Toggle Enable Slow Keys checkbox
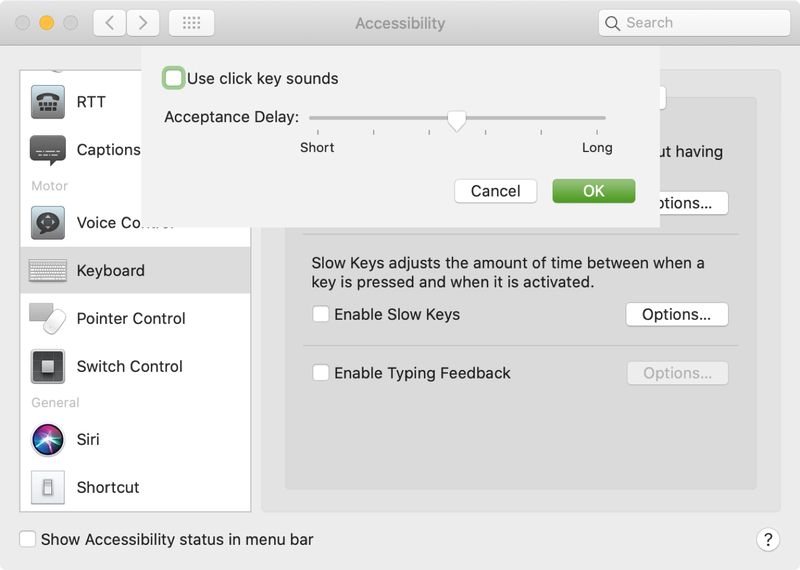Viewport: 800px width, 570px height. click(320, 314)
